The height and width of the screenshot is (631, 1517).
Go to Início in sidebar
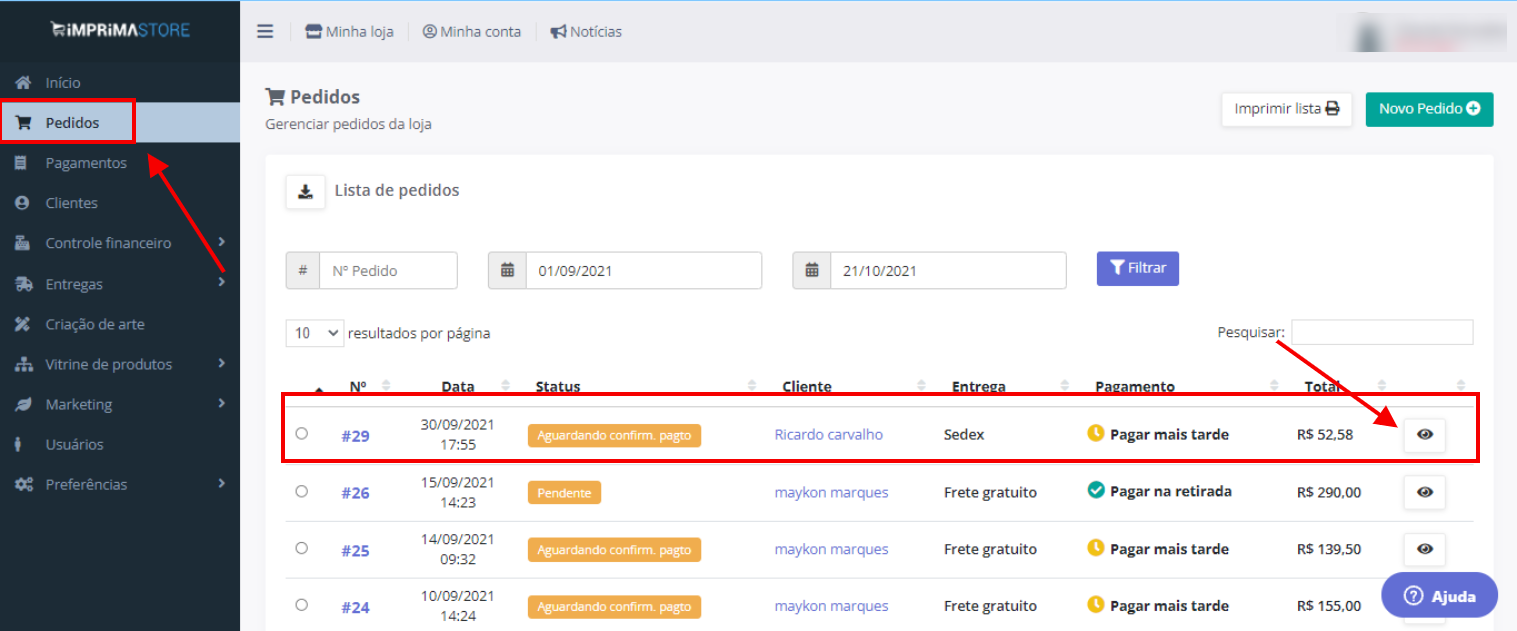coord(62,83)
